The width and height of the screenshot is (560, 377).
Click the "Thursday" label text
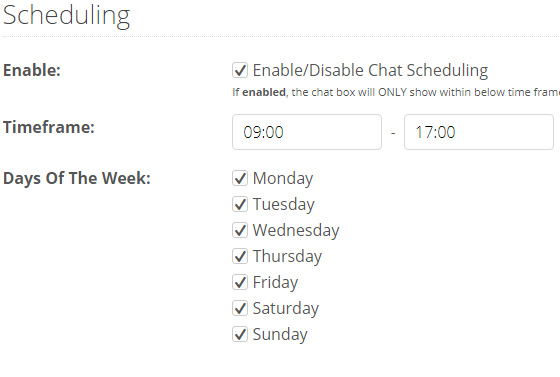point(287,257)
